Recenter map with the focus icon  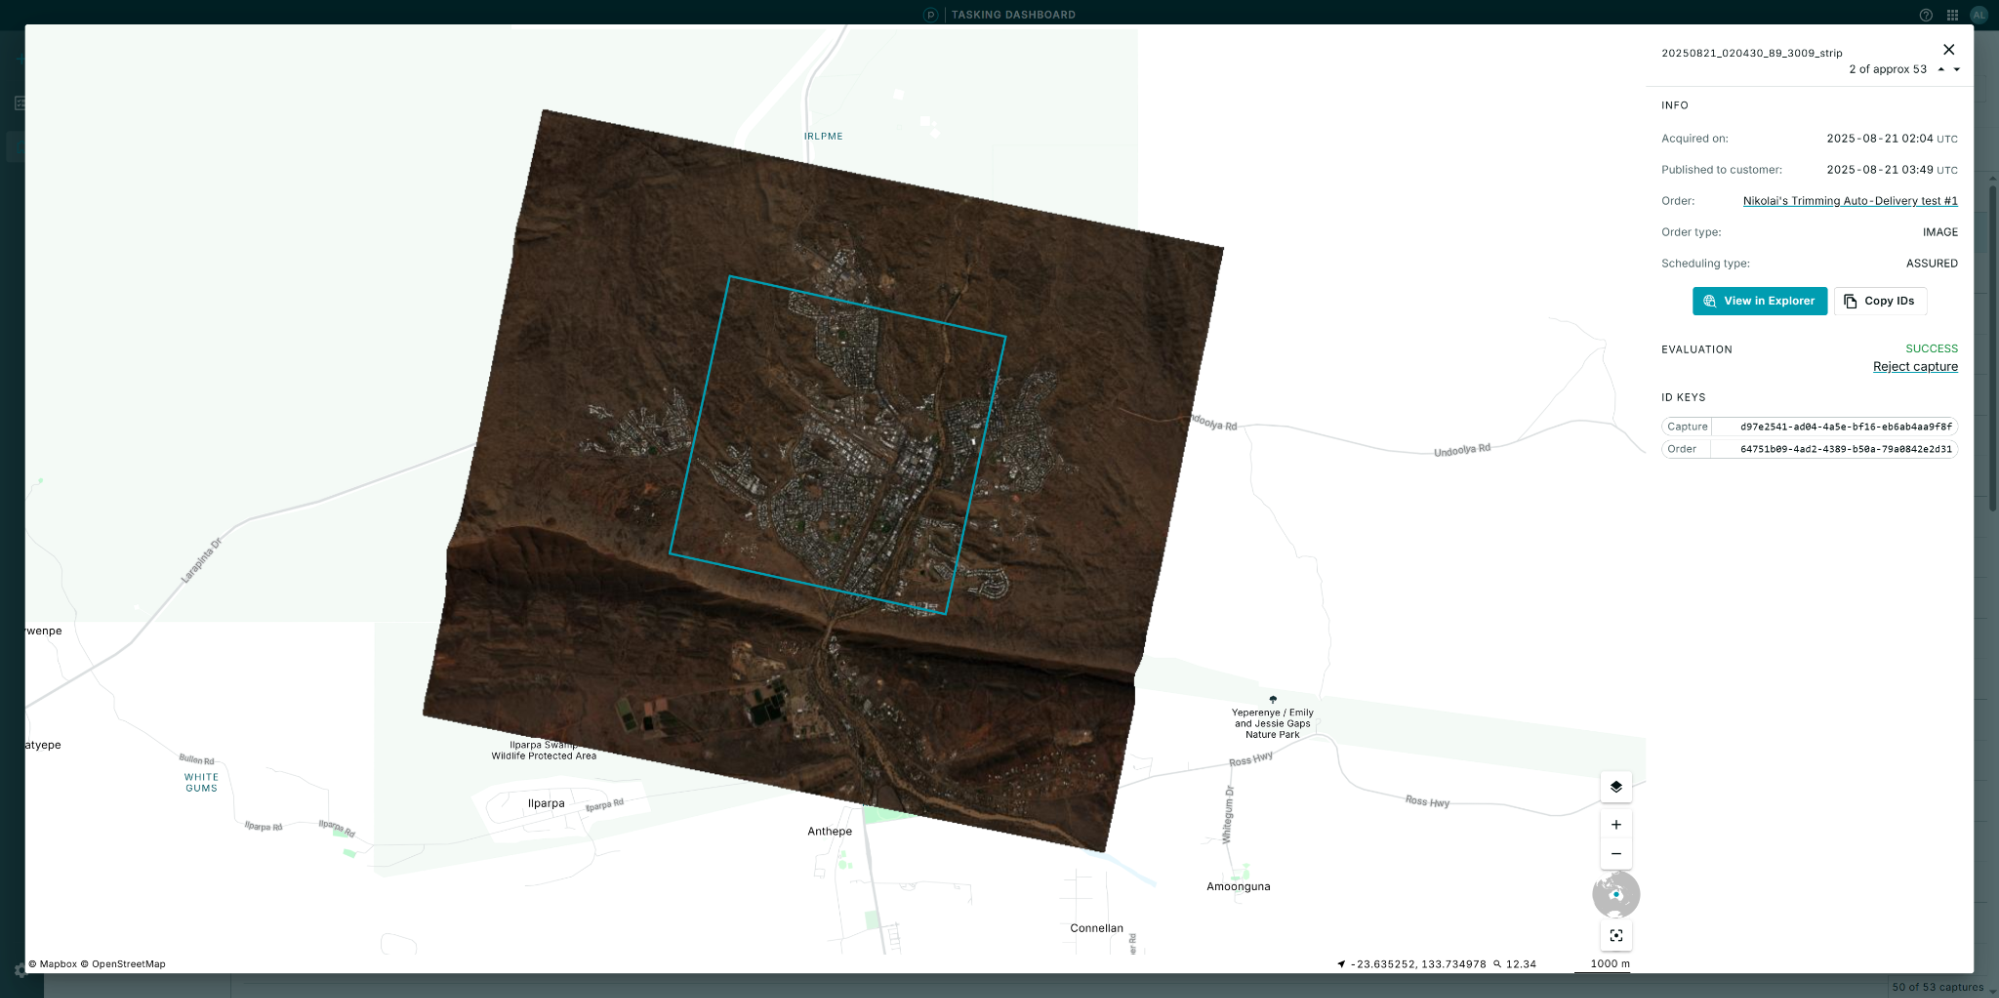tap(1615, 936)
